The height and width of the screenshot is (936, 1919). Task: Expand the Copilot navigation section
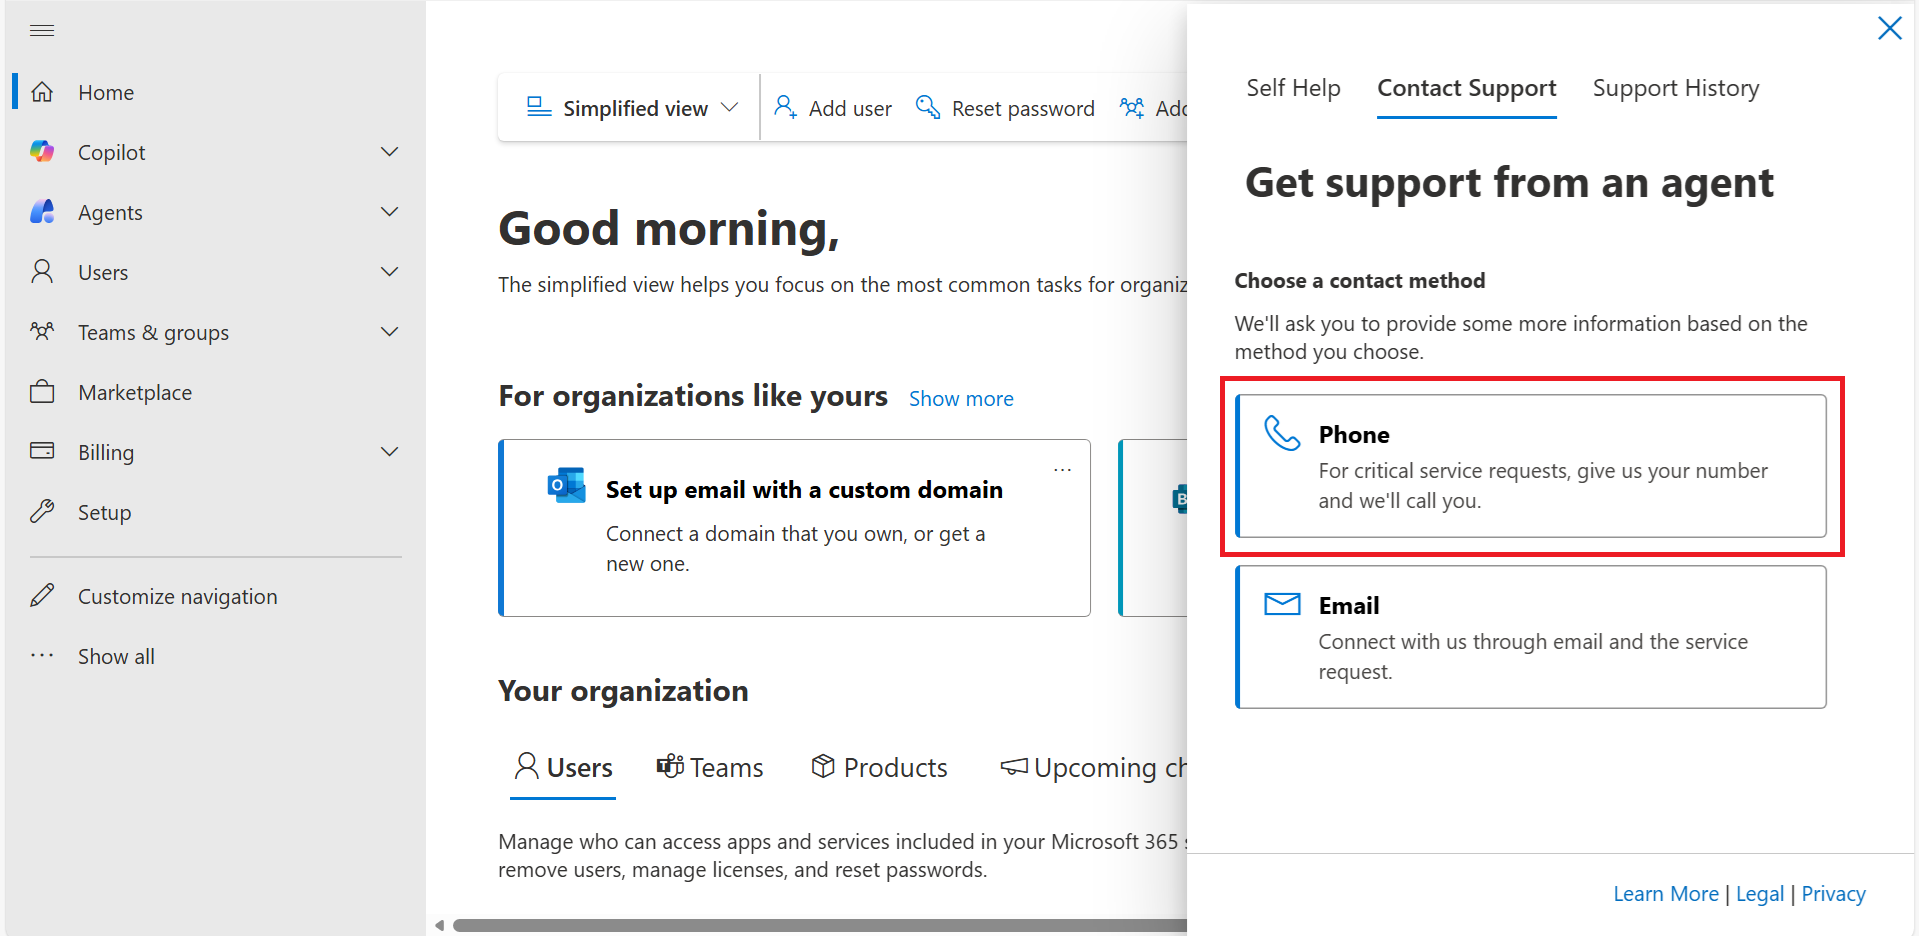(390, 152)
